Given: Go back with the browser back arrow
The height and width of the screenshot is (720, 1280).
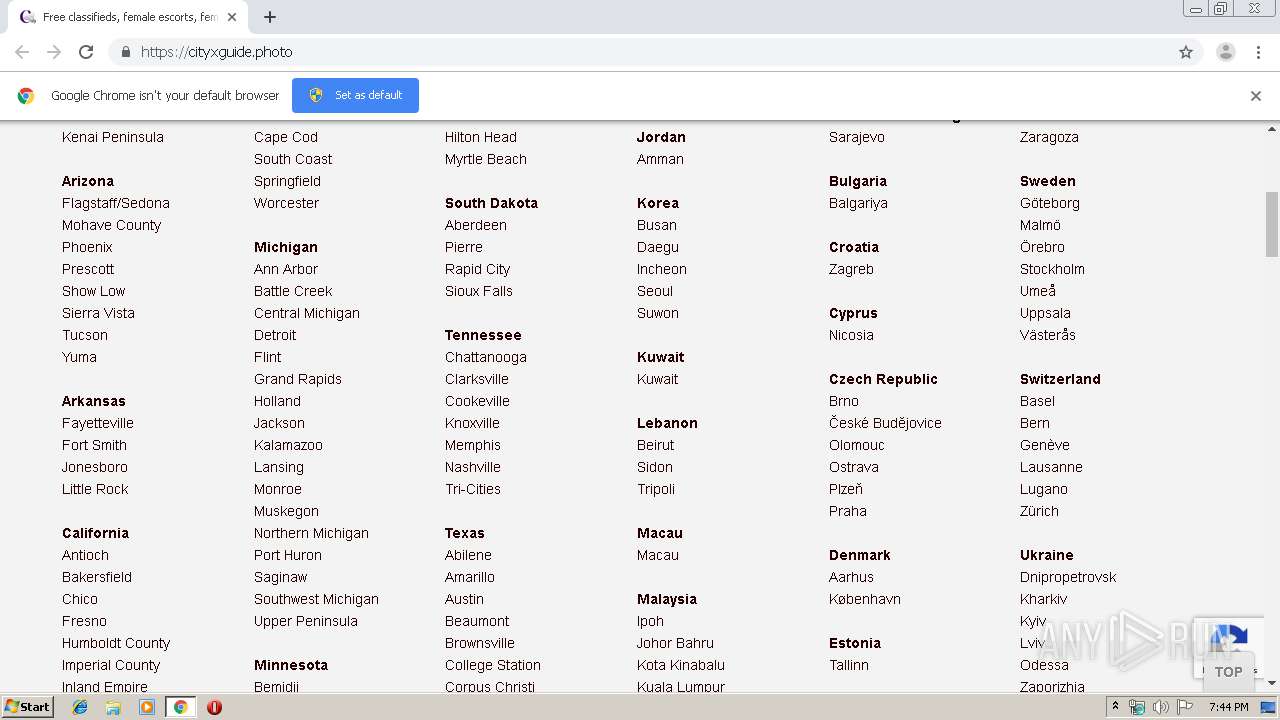Looking at the screenshot, I should click(x=22, y=52).
